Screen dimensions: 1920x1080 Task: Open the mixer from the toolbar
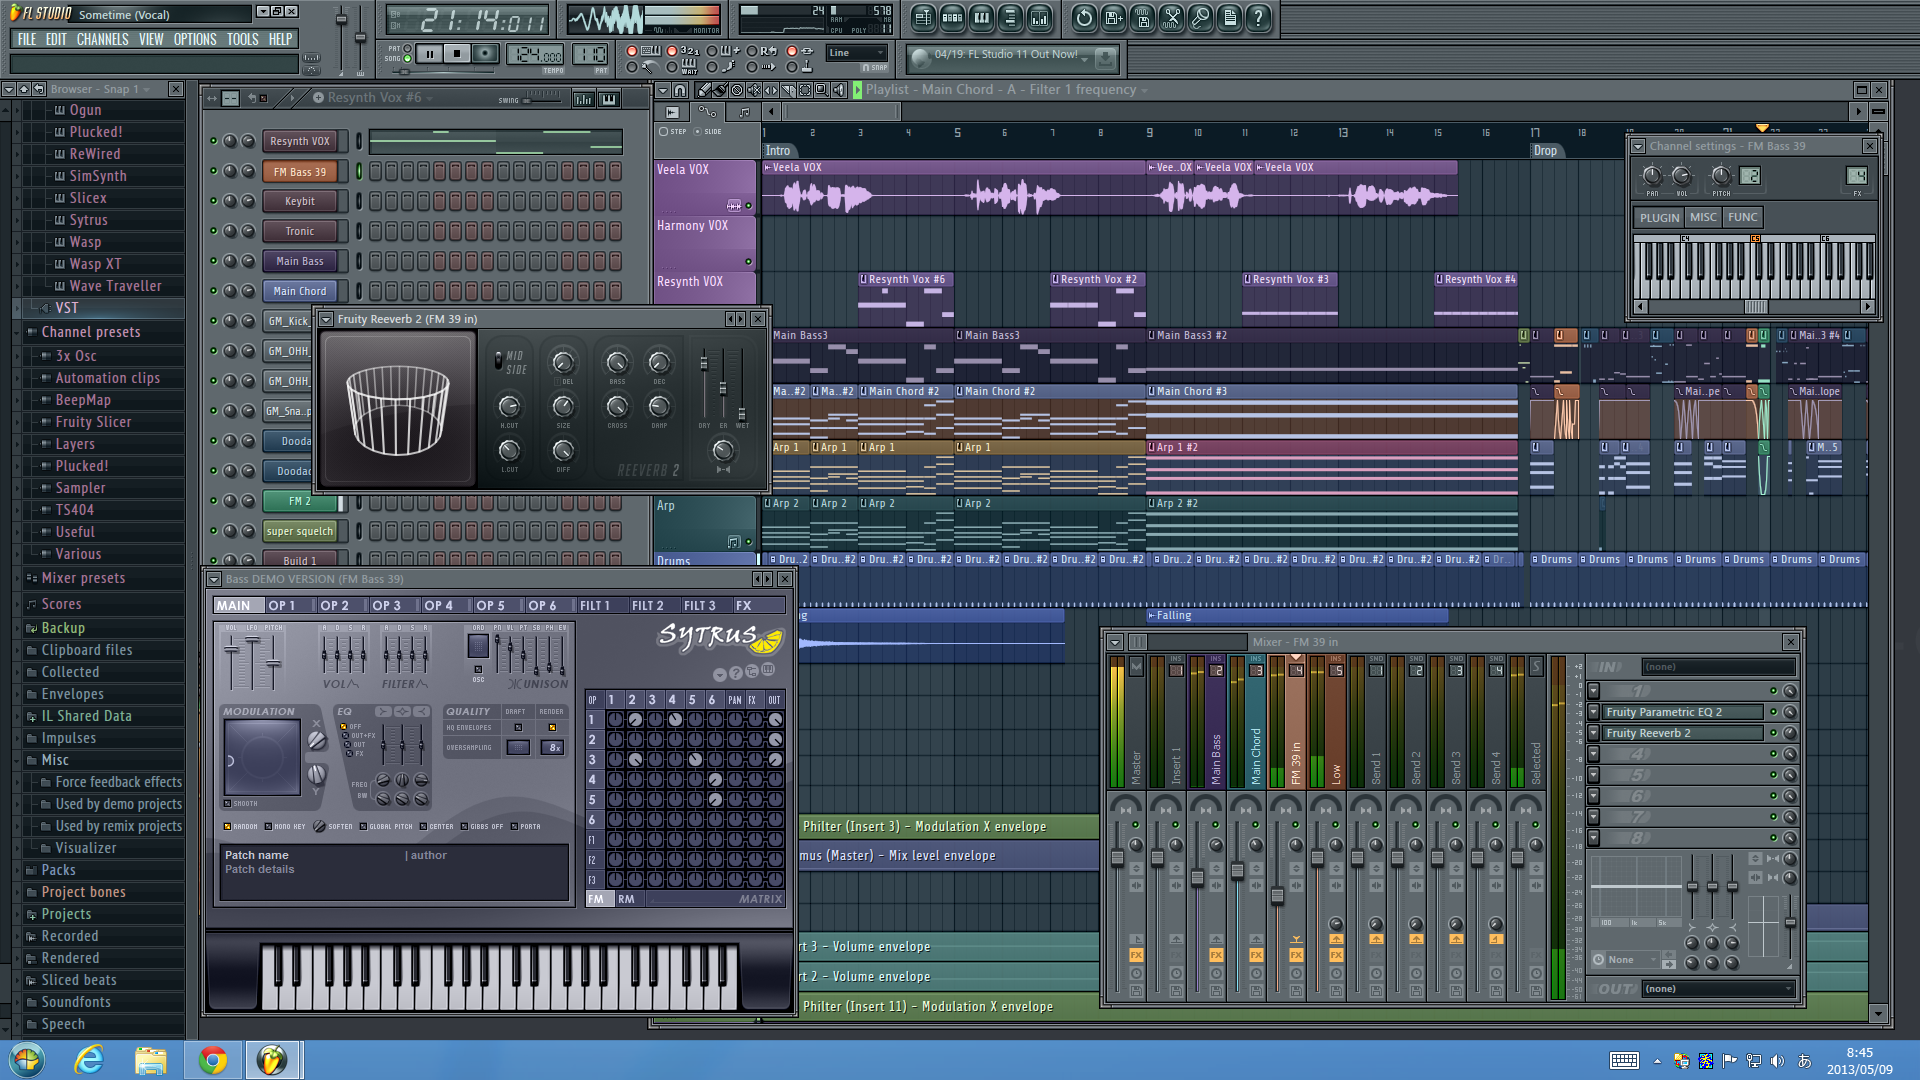(1039, 18)
